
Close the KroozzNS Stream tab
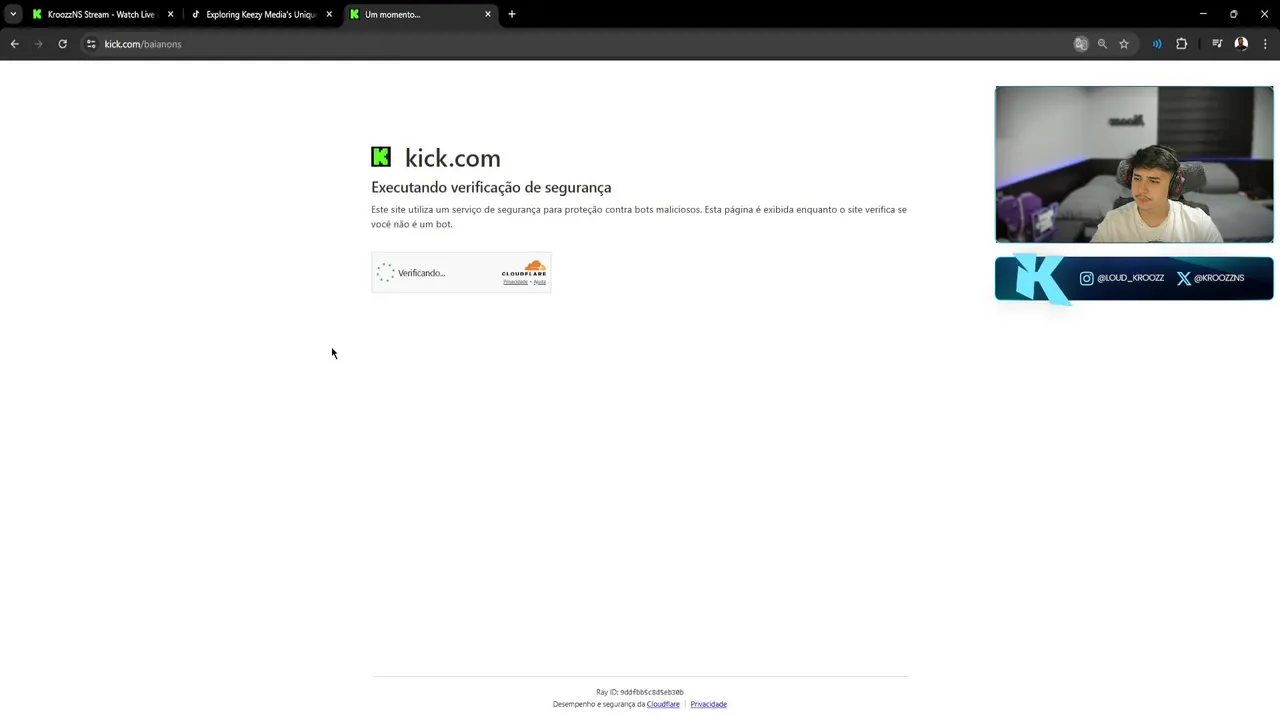click(170, 14)
